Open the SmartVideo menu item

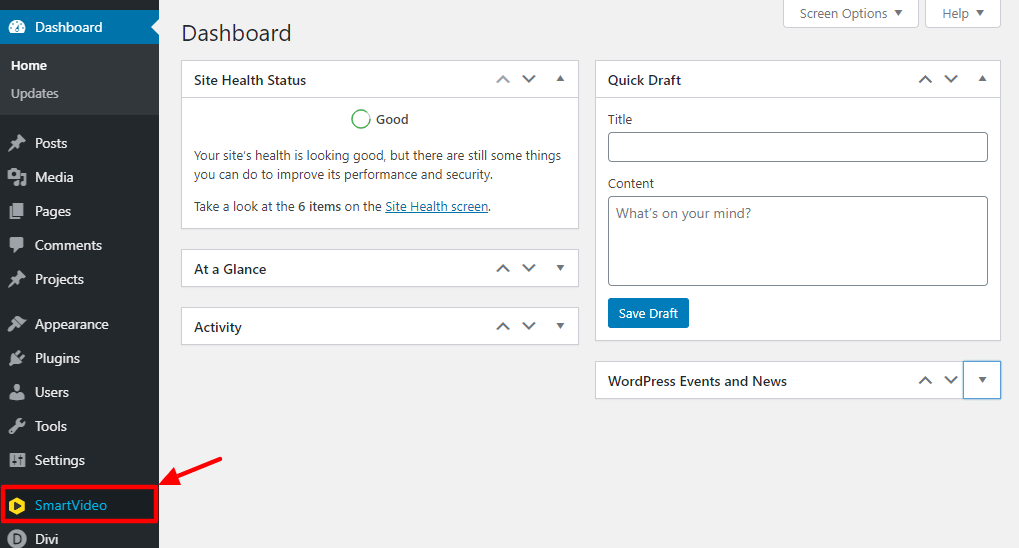tap(79, 505)
